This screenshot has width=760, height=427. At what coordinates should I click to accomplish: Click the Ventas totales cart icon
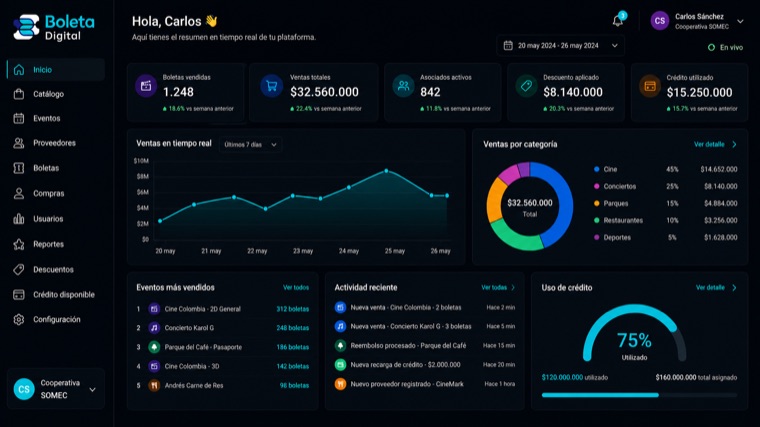[x=272, y=86]
